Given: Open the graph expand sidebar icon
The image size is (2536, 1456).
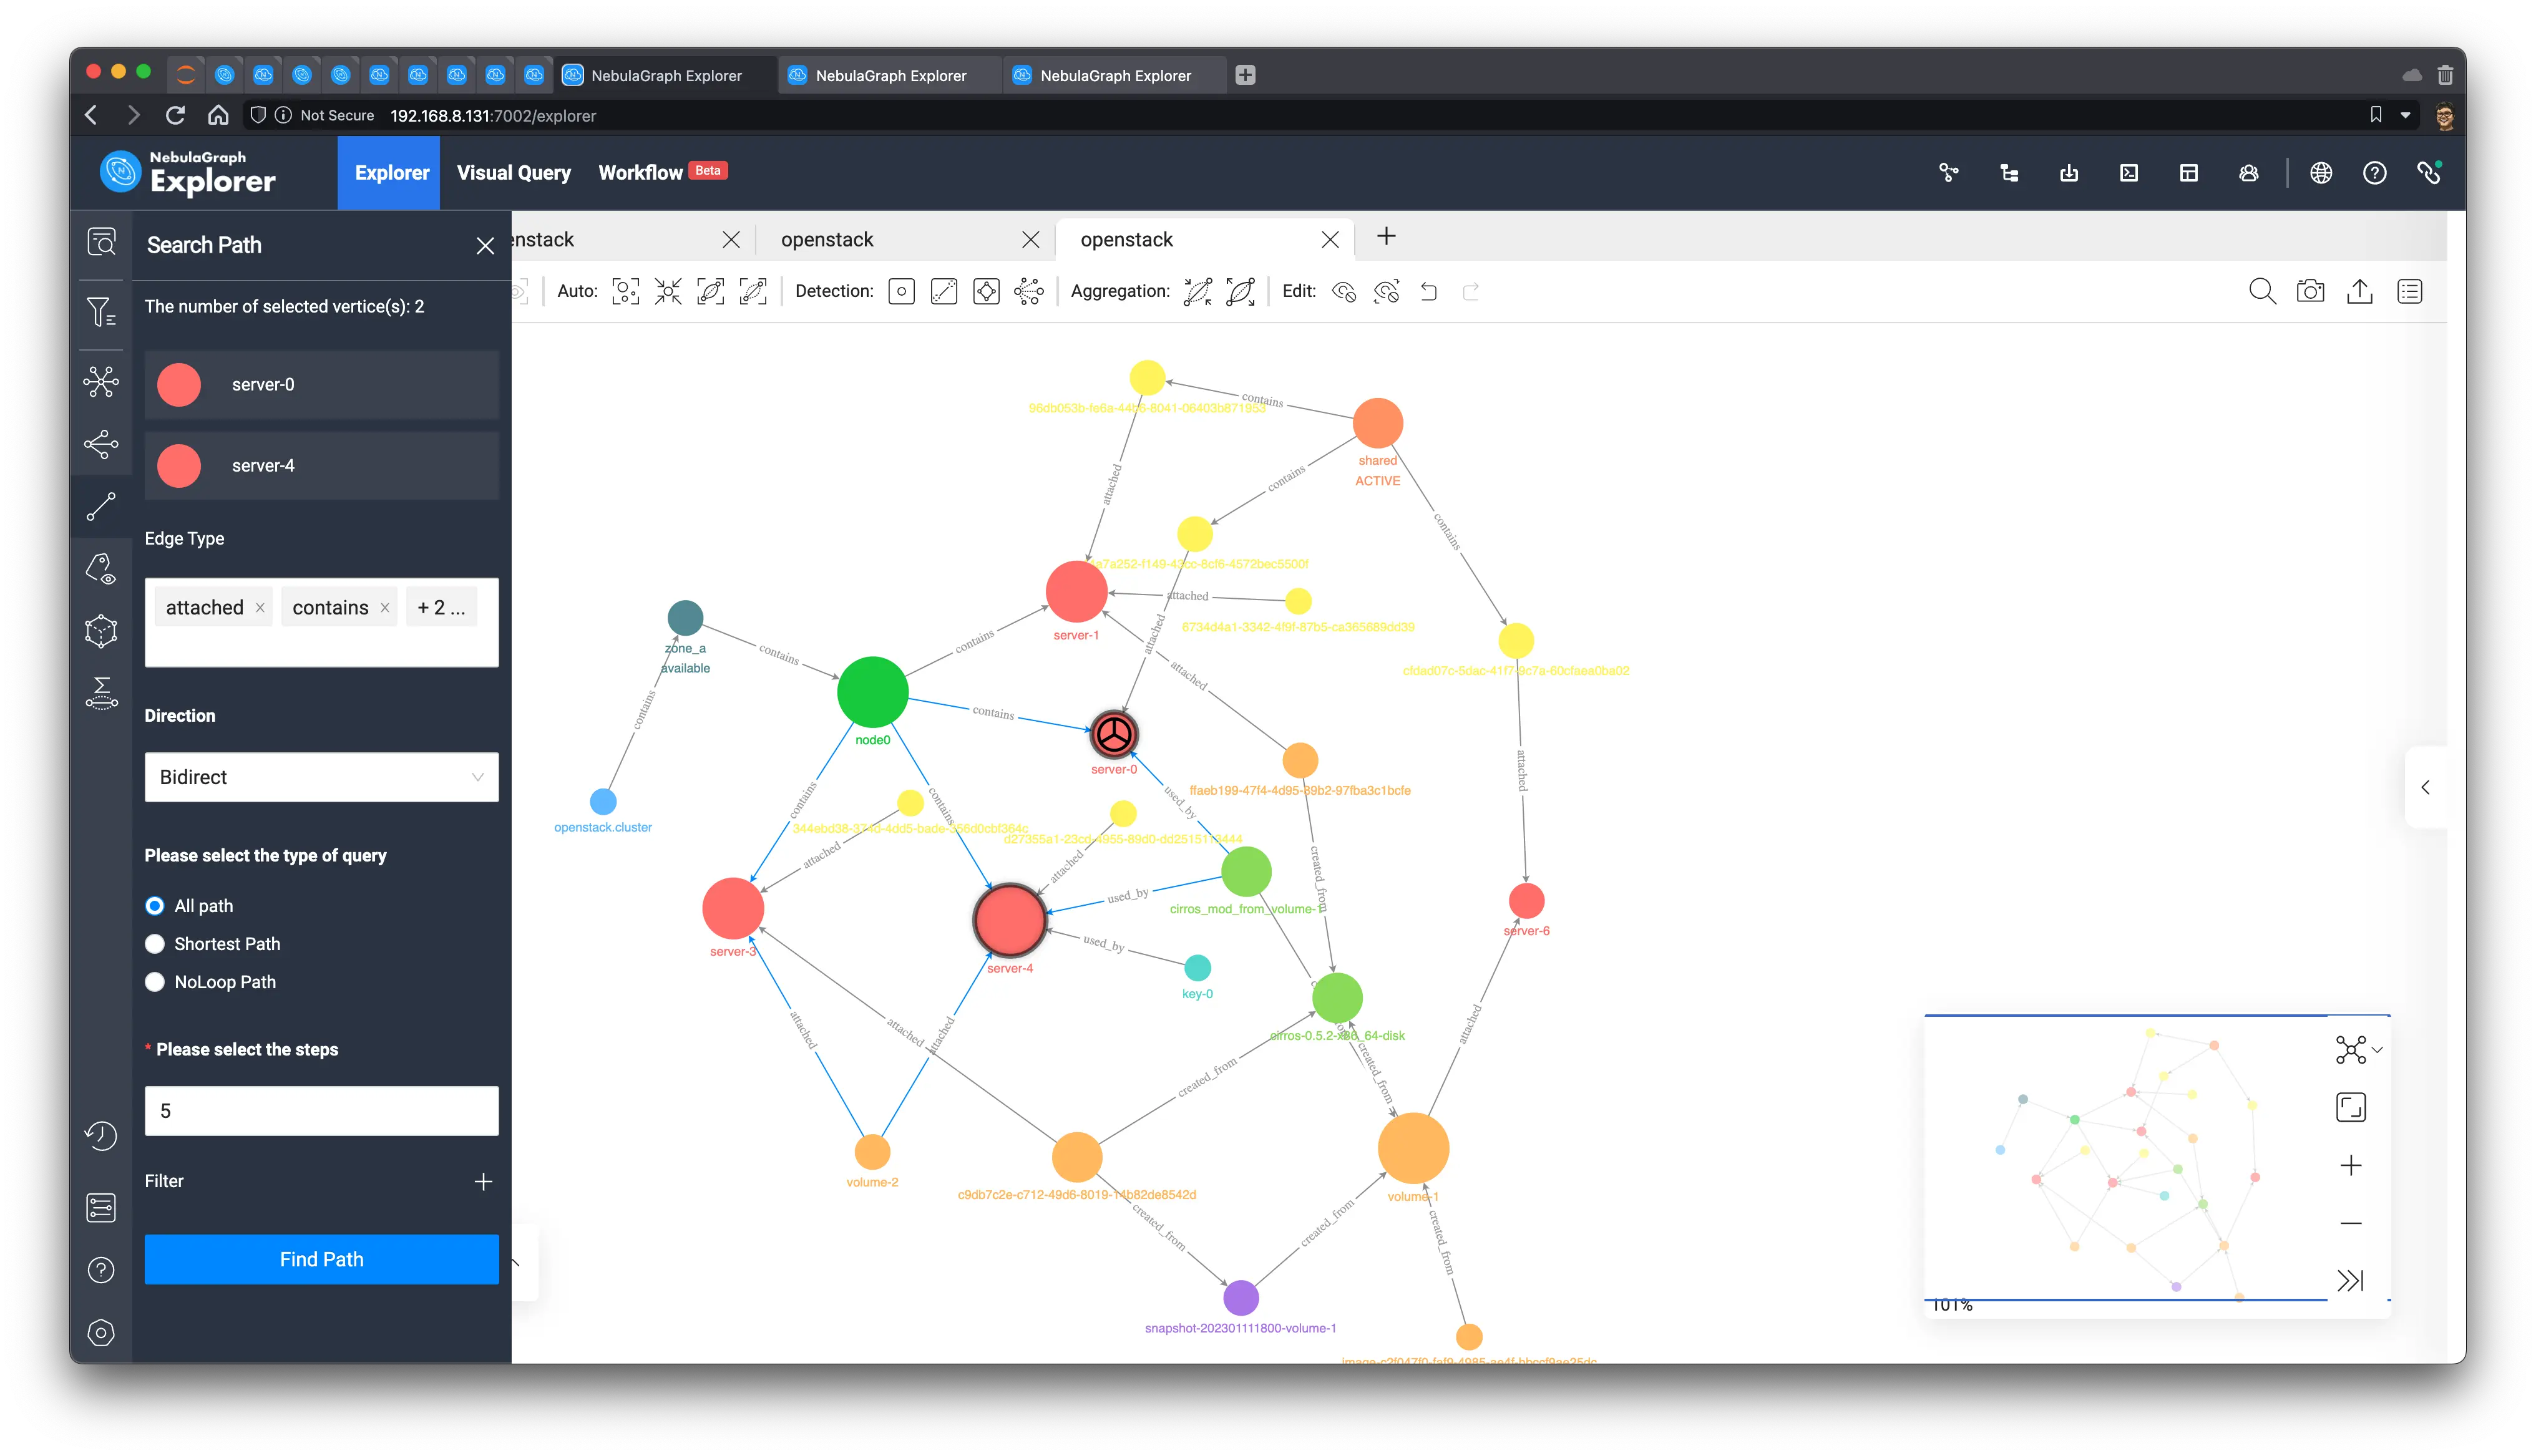Looking at the screenshot, I should coord(101,381).
